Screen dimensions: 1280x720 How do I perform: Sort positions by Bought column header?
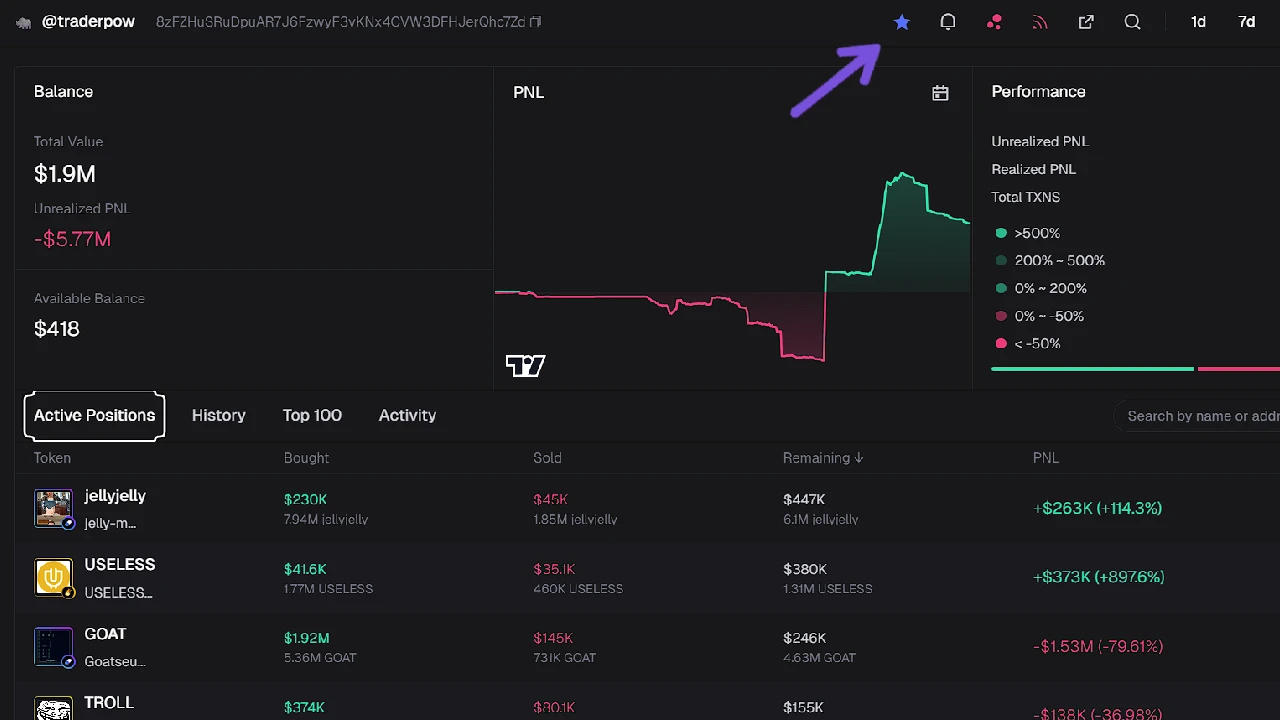(306, 458)
